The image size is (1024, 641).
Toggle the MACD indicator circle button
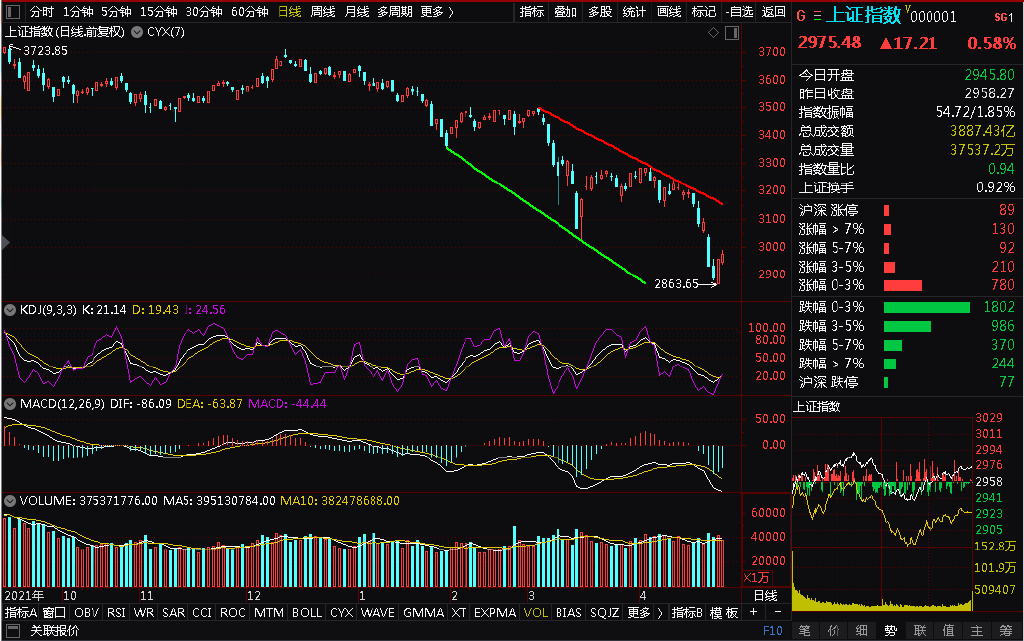click(10, 404)
